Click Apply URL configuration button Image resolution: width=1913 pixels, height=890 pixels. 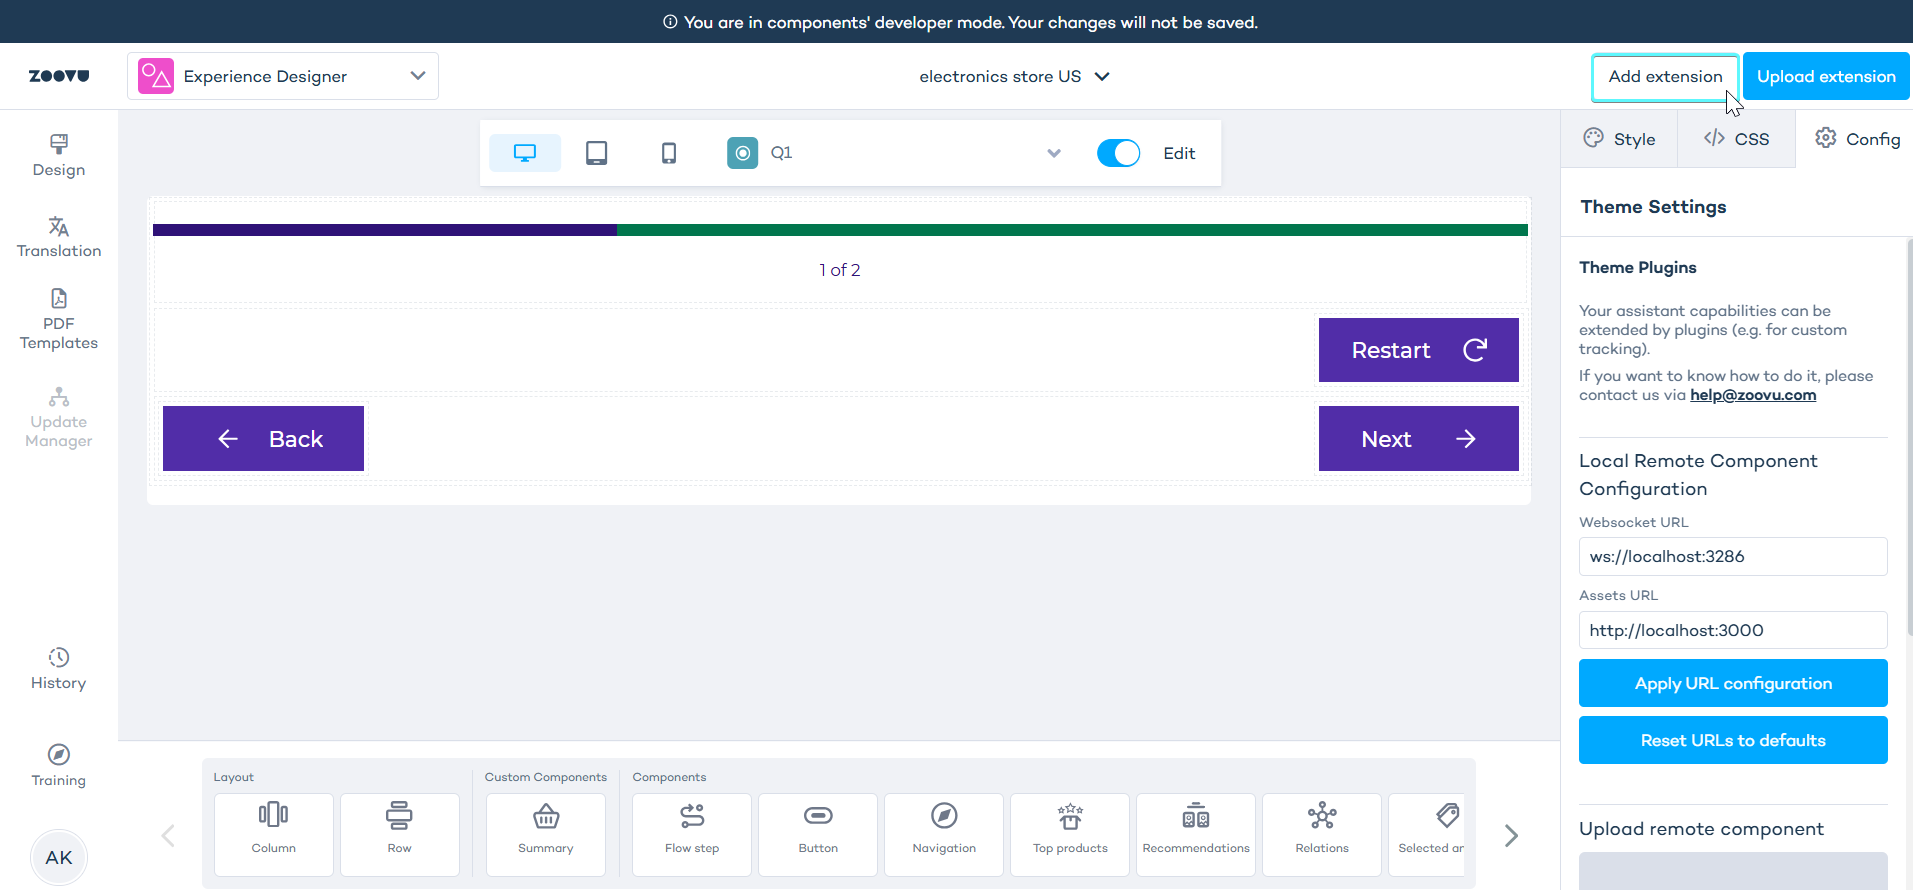point(1733,683)
